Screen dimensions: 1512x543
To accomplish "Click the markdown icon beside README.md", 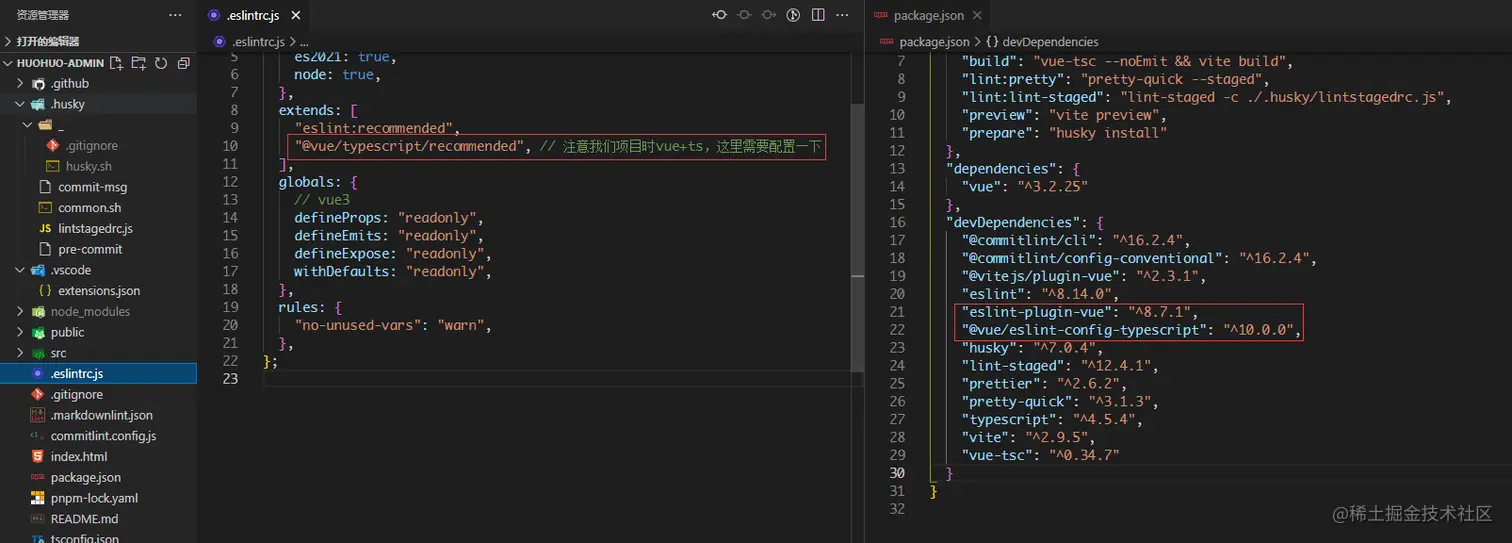I will (x=38, y=519).
